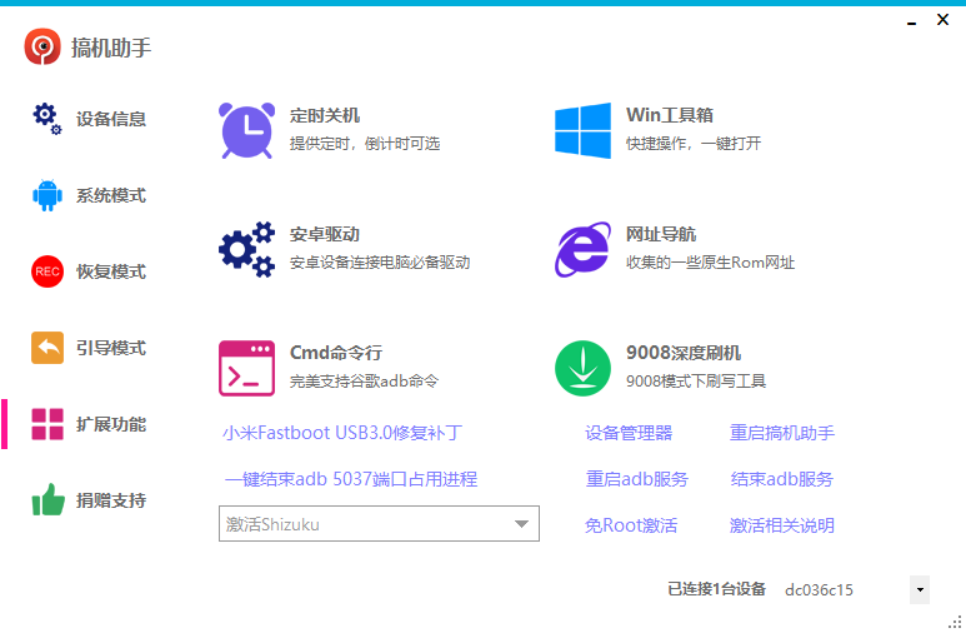Click the Android robot 系统模式 icon

(x=46, y=195)
